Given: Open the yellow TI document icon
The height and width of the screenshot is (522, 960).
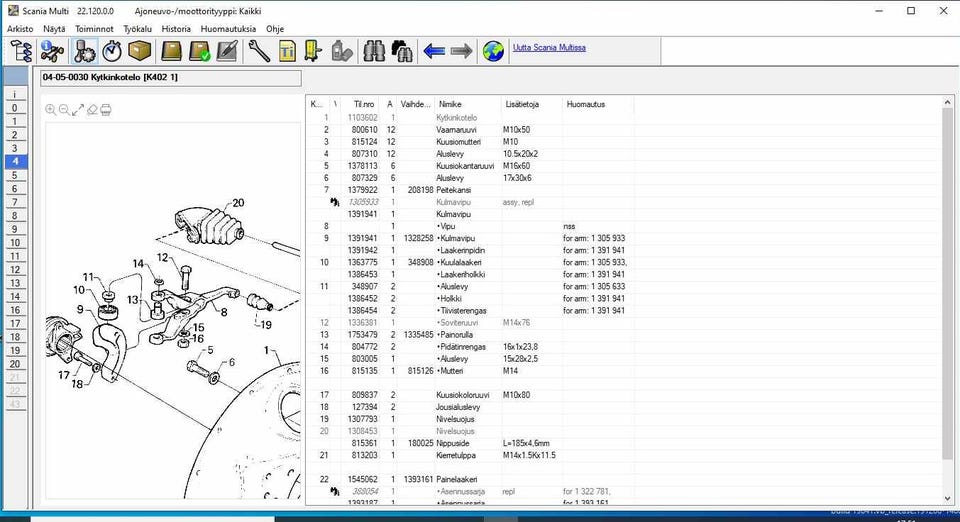Looking at the screenshot, I should 287,51.
